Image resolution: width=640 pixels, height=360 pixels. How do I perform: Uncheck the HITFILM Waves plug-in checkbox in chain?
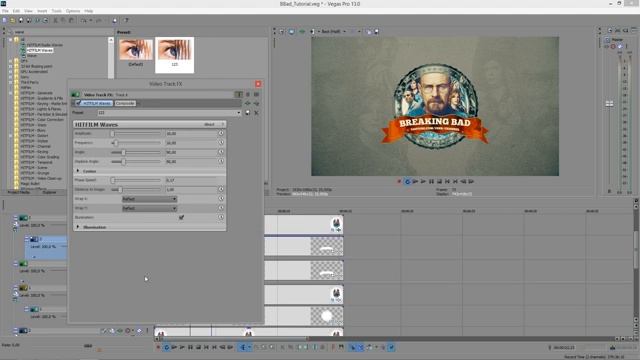(x=78, y=103)
